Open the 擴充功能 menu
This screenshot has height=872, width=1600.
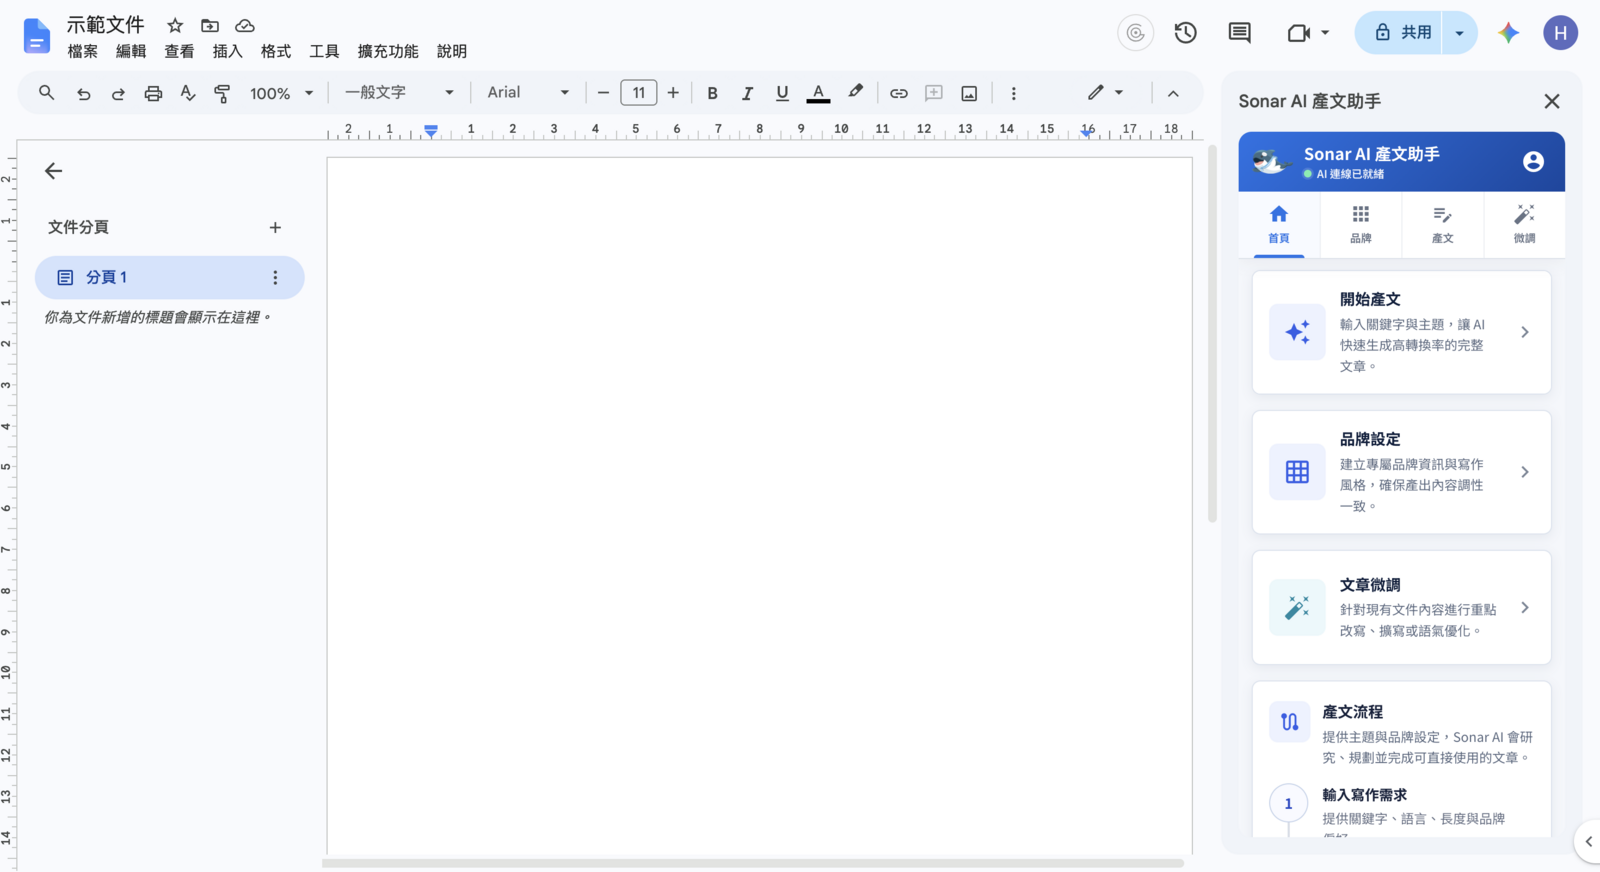[388, 52]
